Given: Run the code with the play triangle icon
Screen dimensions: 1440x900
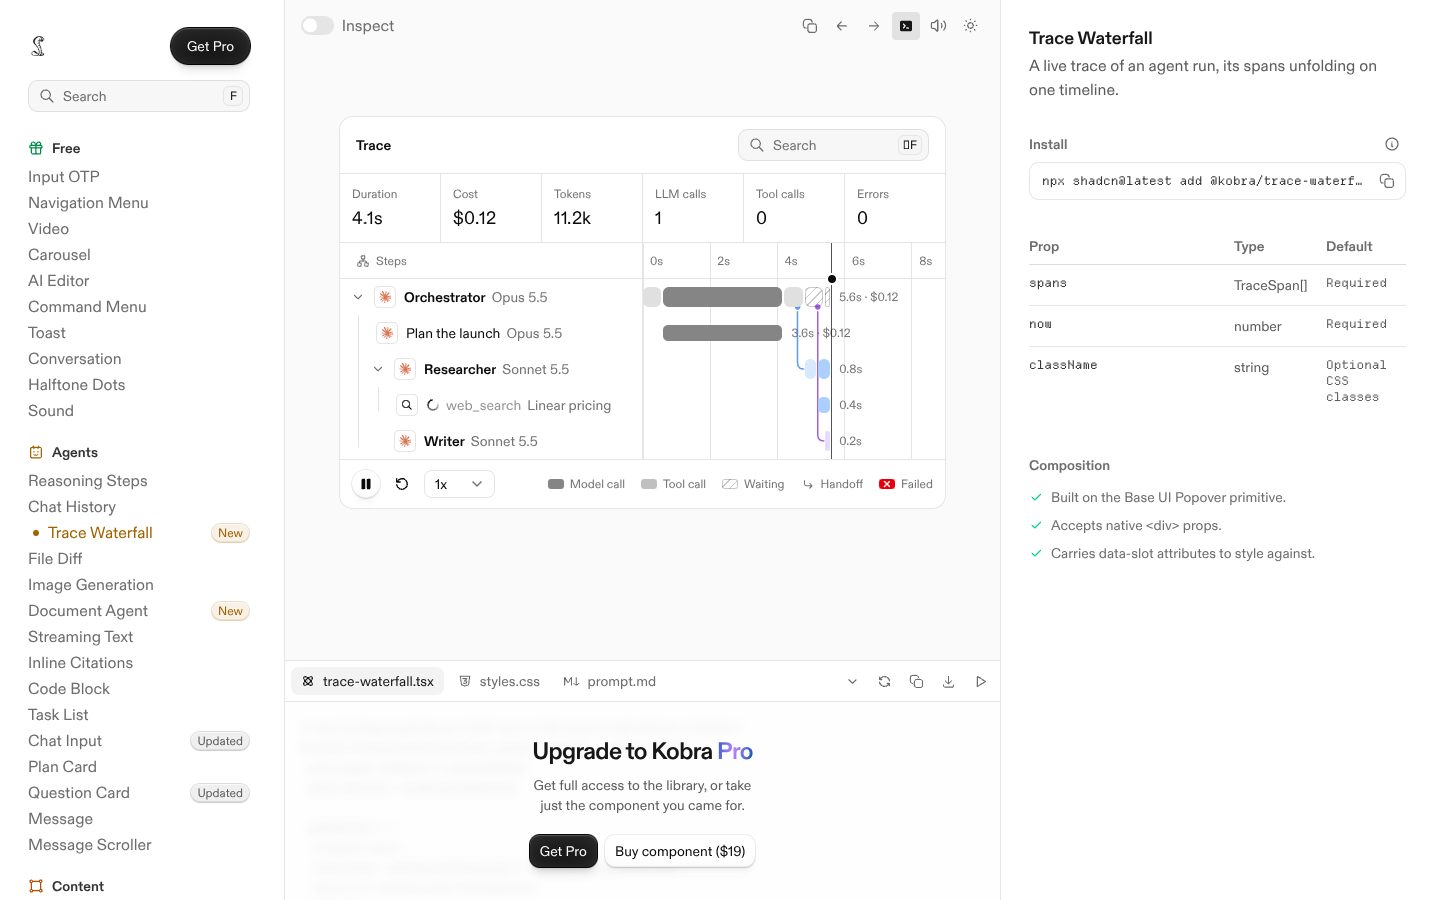Looking at the screenshot, I should (x=981, y=682).
